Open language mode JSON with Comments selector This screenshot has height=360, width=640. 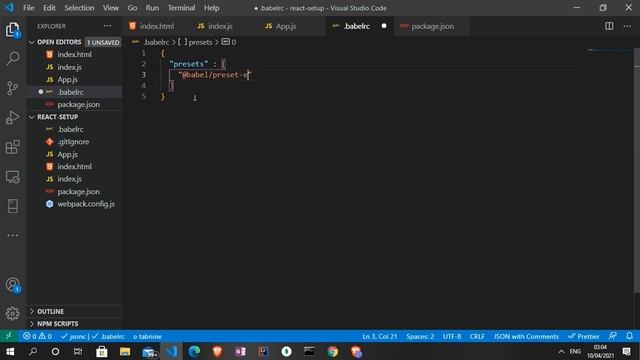(x=526, y=336)
